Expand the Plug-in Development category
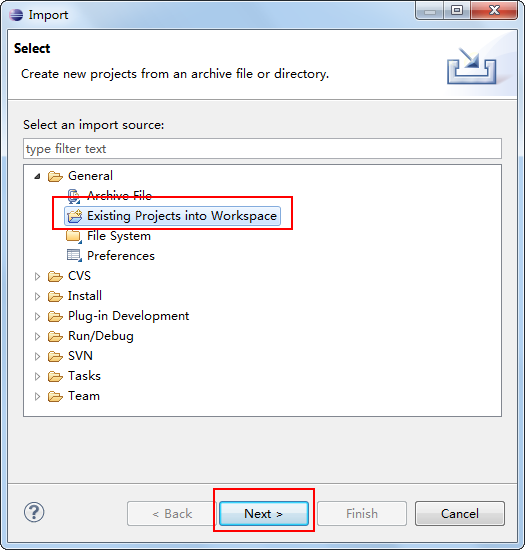 click(x=37, y=316)
